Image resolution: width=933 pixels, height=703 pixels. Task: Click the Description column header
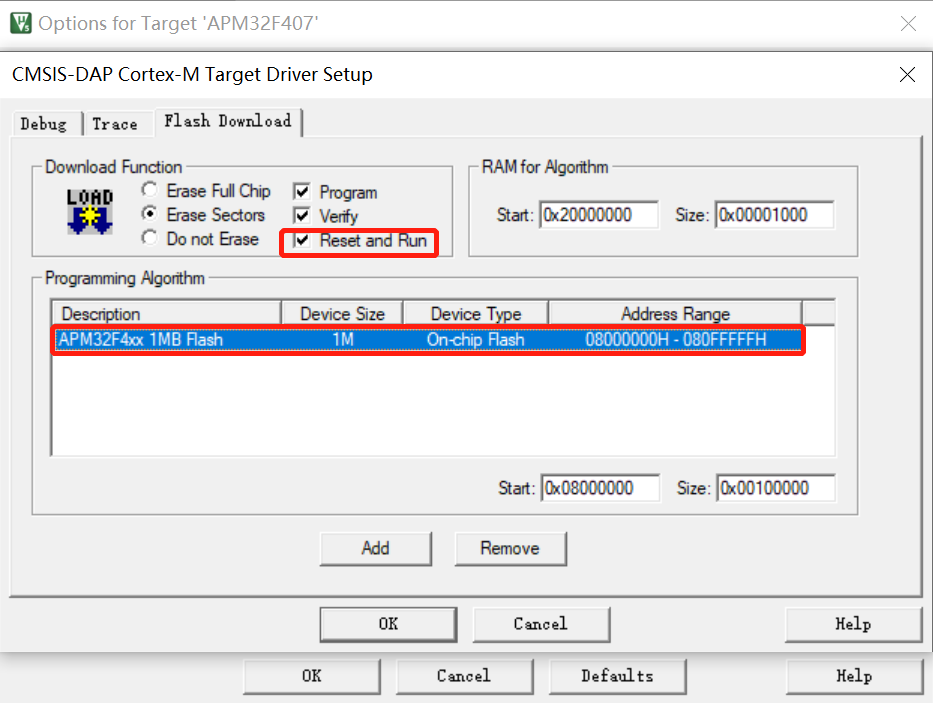[167, 314]
